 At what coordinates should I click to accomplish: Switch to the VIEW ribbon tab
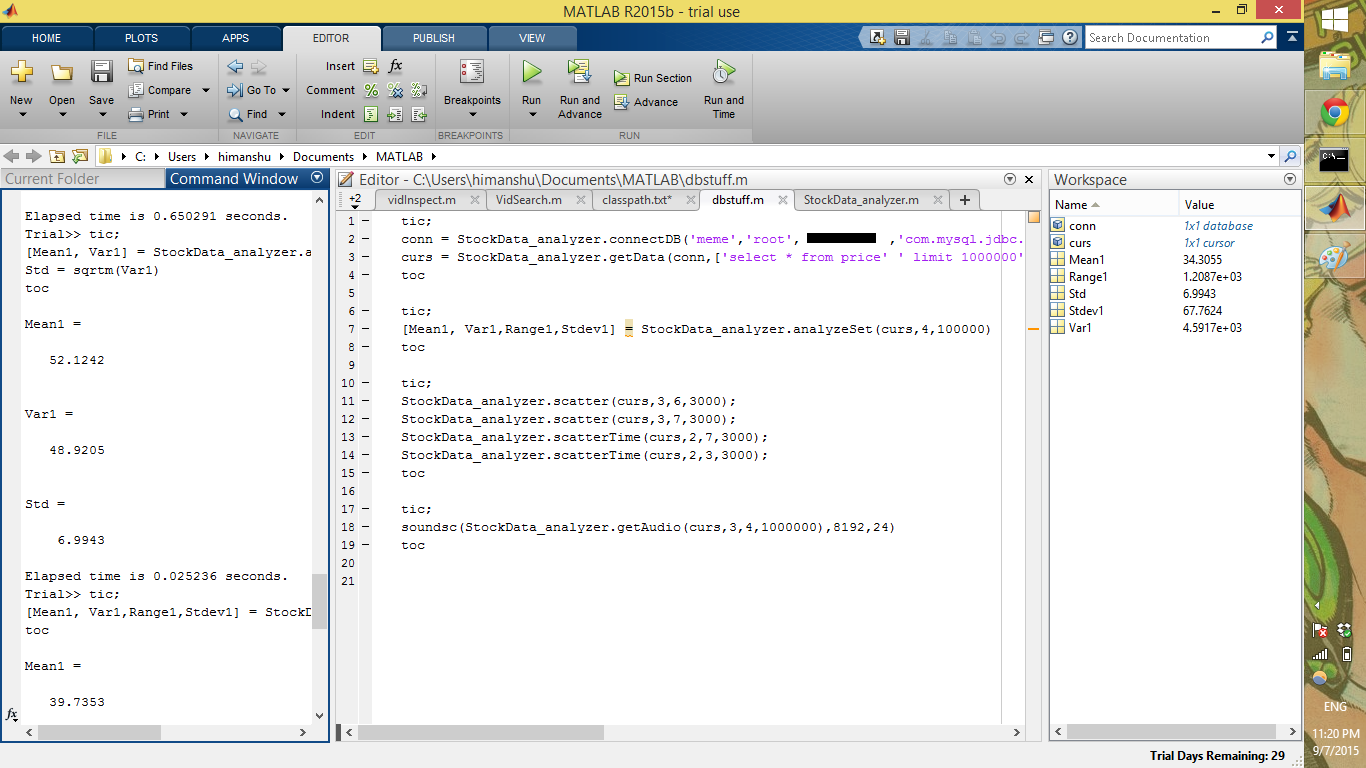tap(532, 38)
